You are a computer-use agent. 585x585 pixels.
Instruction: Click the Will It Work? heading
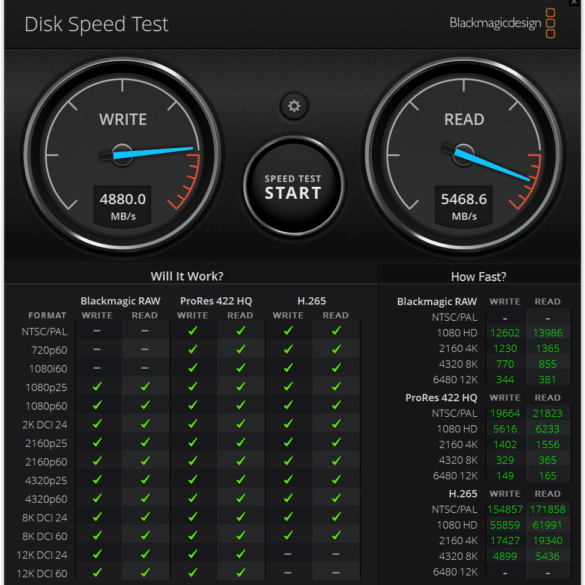click(x=187, y=276)
